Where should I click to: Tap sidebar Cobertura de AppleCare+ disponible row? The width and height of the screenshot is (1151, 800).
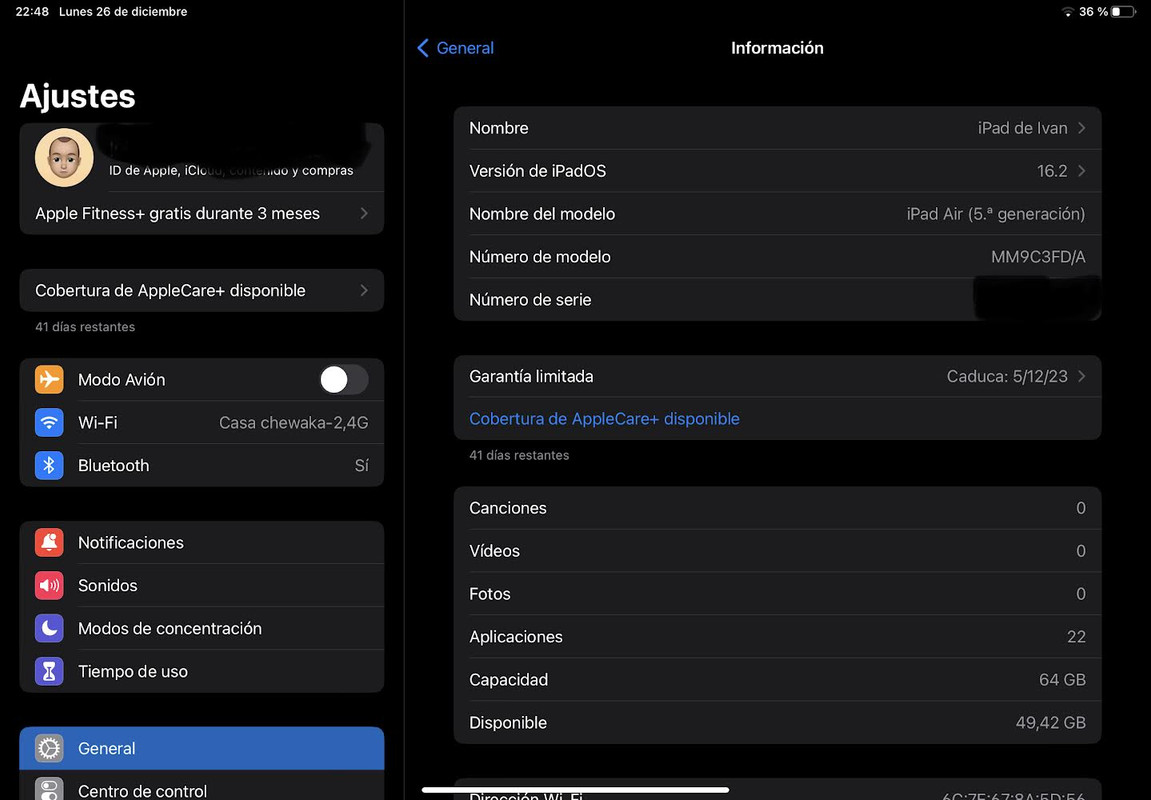pos(202,291)
